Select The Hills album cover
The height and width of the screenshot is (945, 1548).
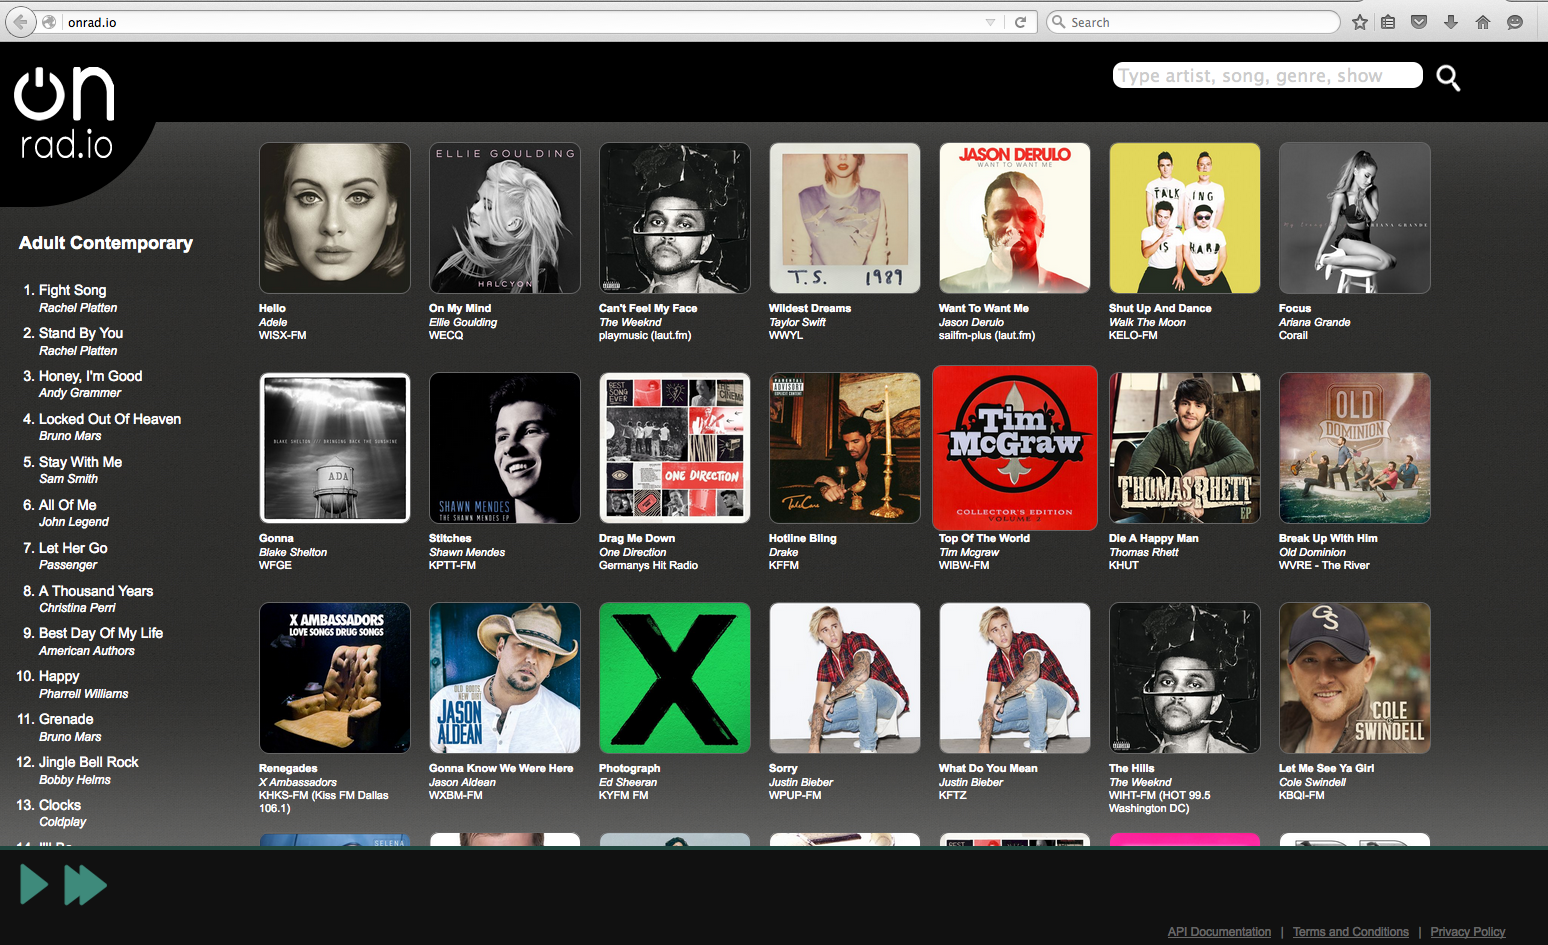pos(1185,678)
